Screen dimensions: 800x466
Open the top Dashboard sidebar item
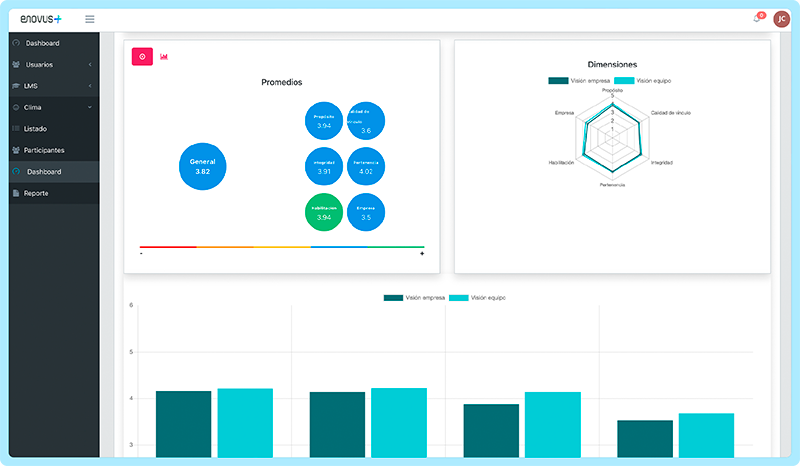pyautogui.click(x=42, y=43)
